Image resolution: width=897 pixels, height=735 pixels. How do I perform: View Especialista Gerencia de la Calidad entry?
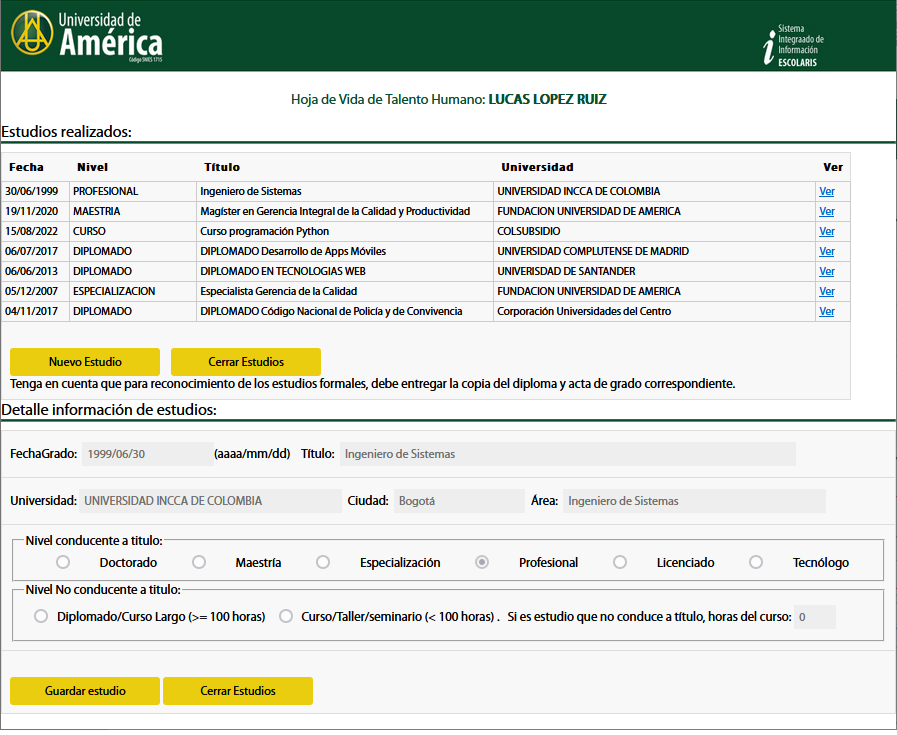pyautogui.click(x=827, y=291)
